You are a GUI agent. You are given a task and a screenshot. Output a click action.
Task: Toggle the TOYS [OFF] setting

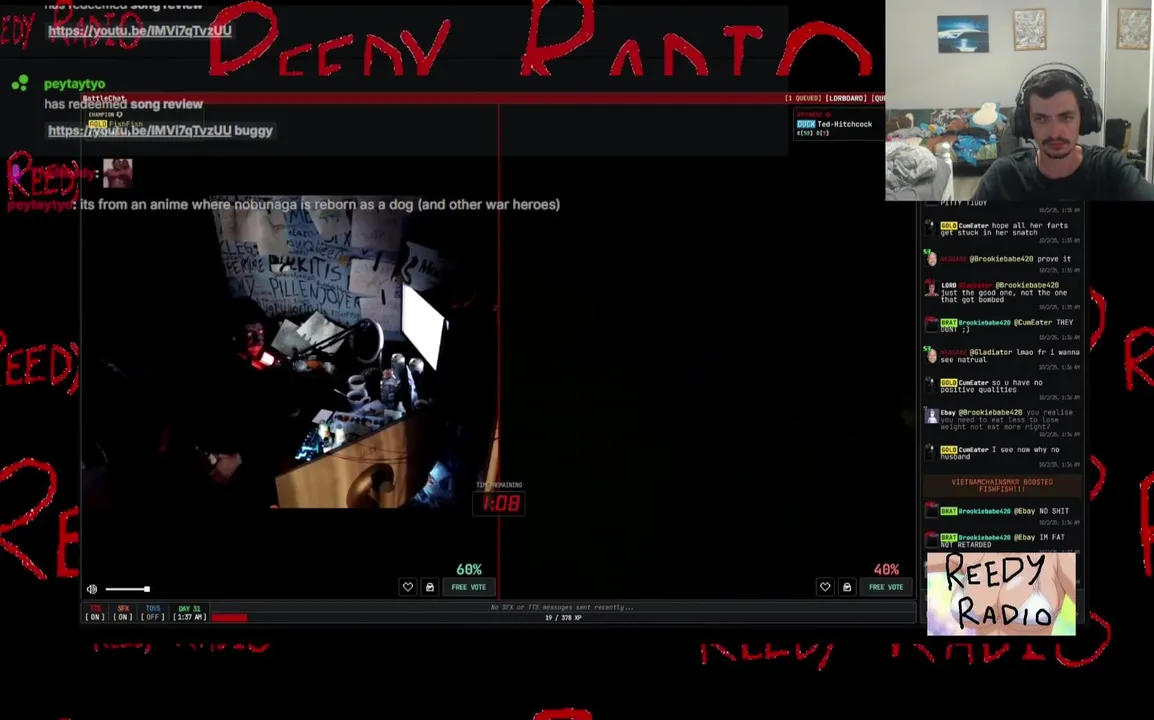click(152, 613)
